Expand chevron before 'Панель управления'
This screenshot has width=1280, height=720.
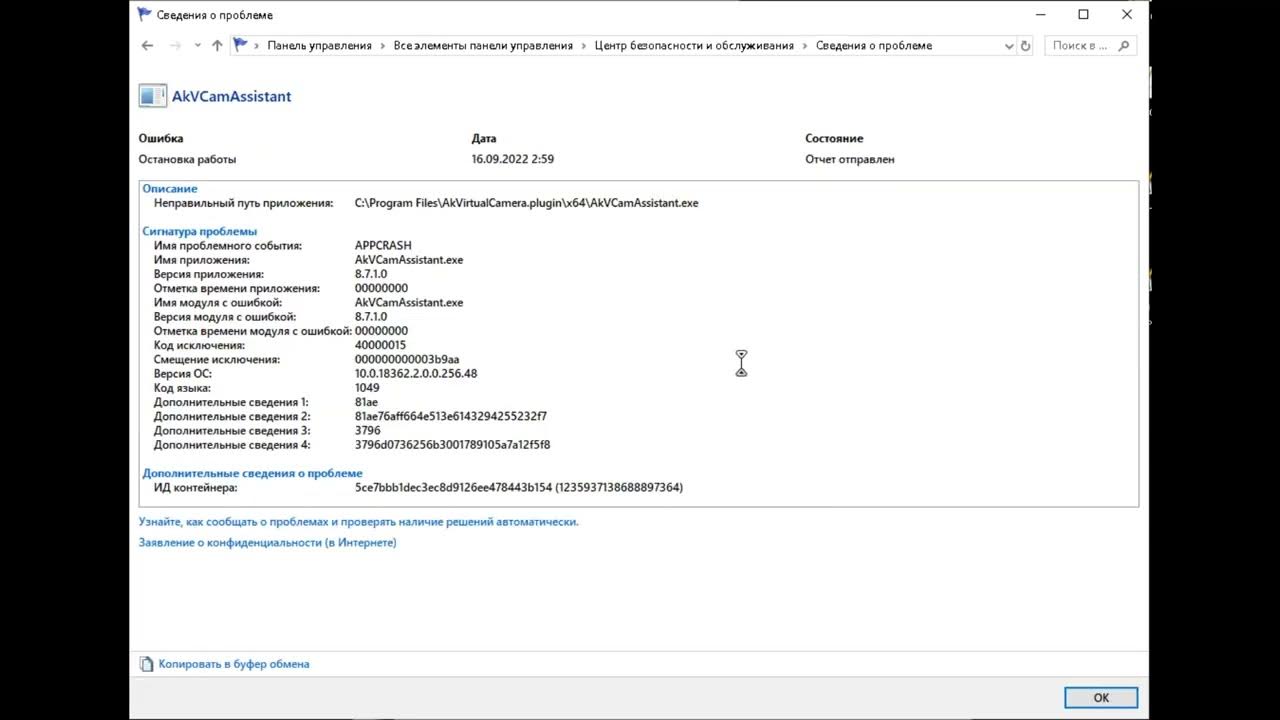click(x=257, y=46)
